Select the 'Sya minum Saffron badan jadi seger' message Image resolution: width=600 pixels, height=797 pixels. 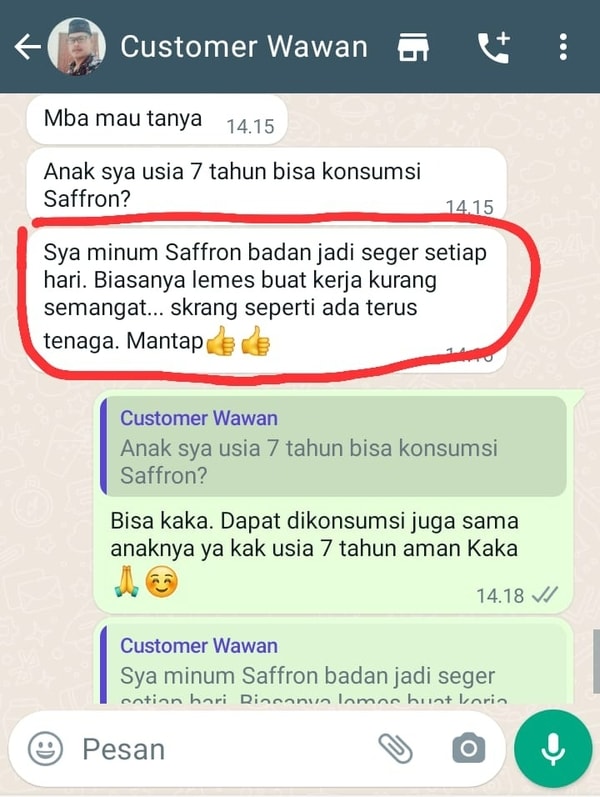(266, 298)
